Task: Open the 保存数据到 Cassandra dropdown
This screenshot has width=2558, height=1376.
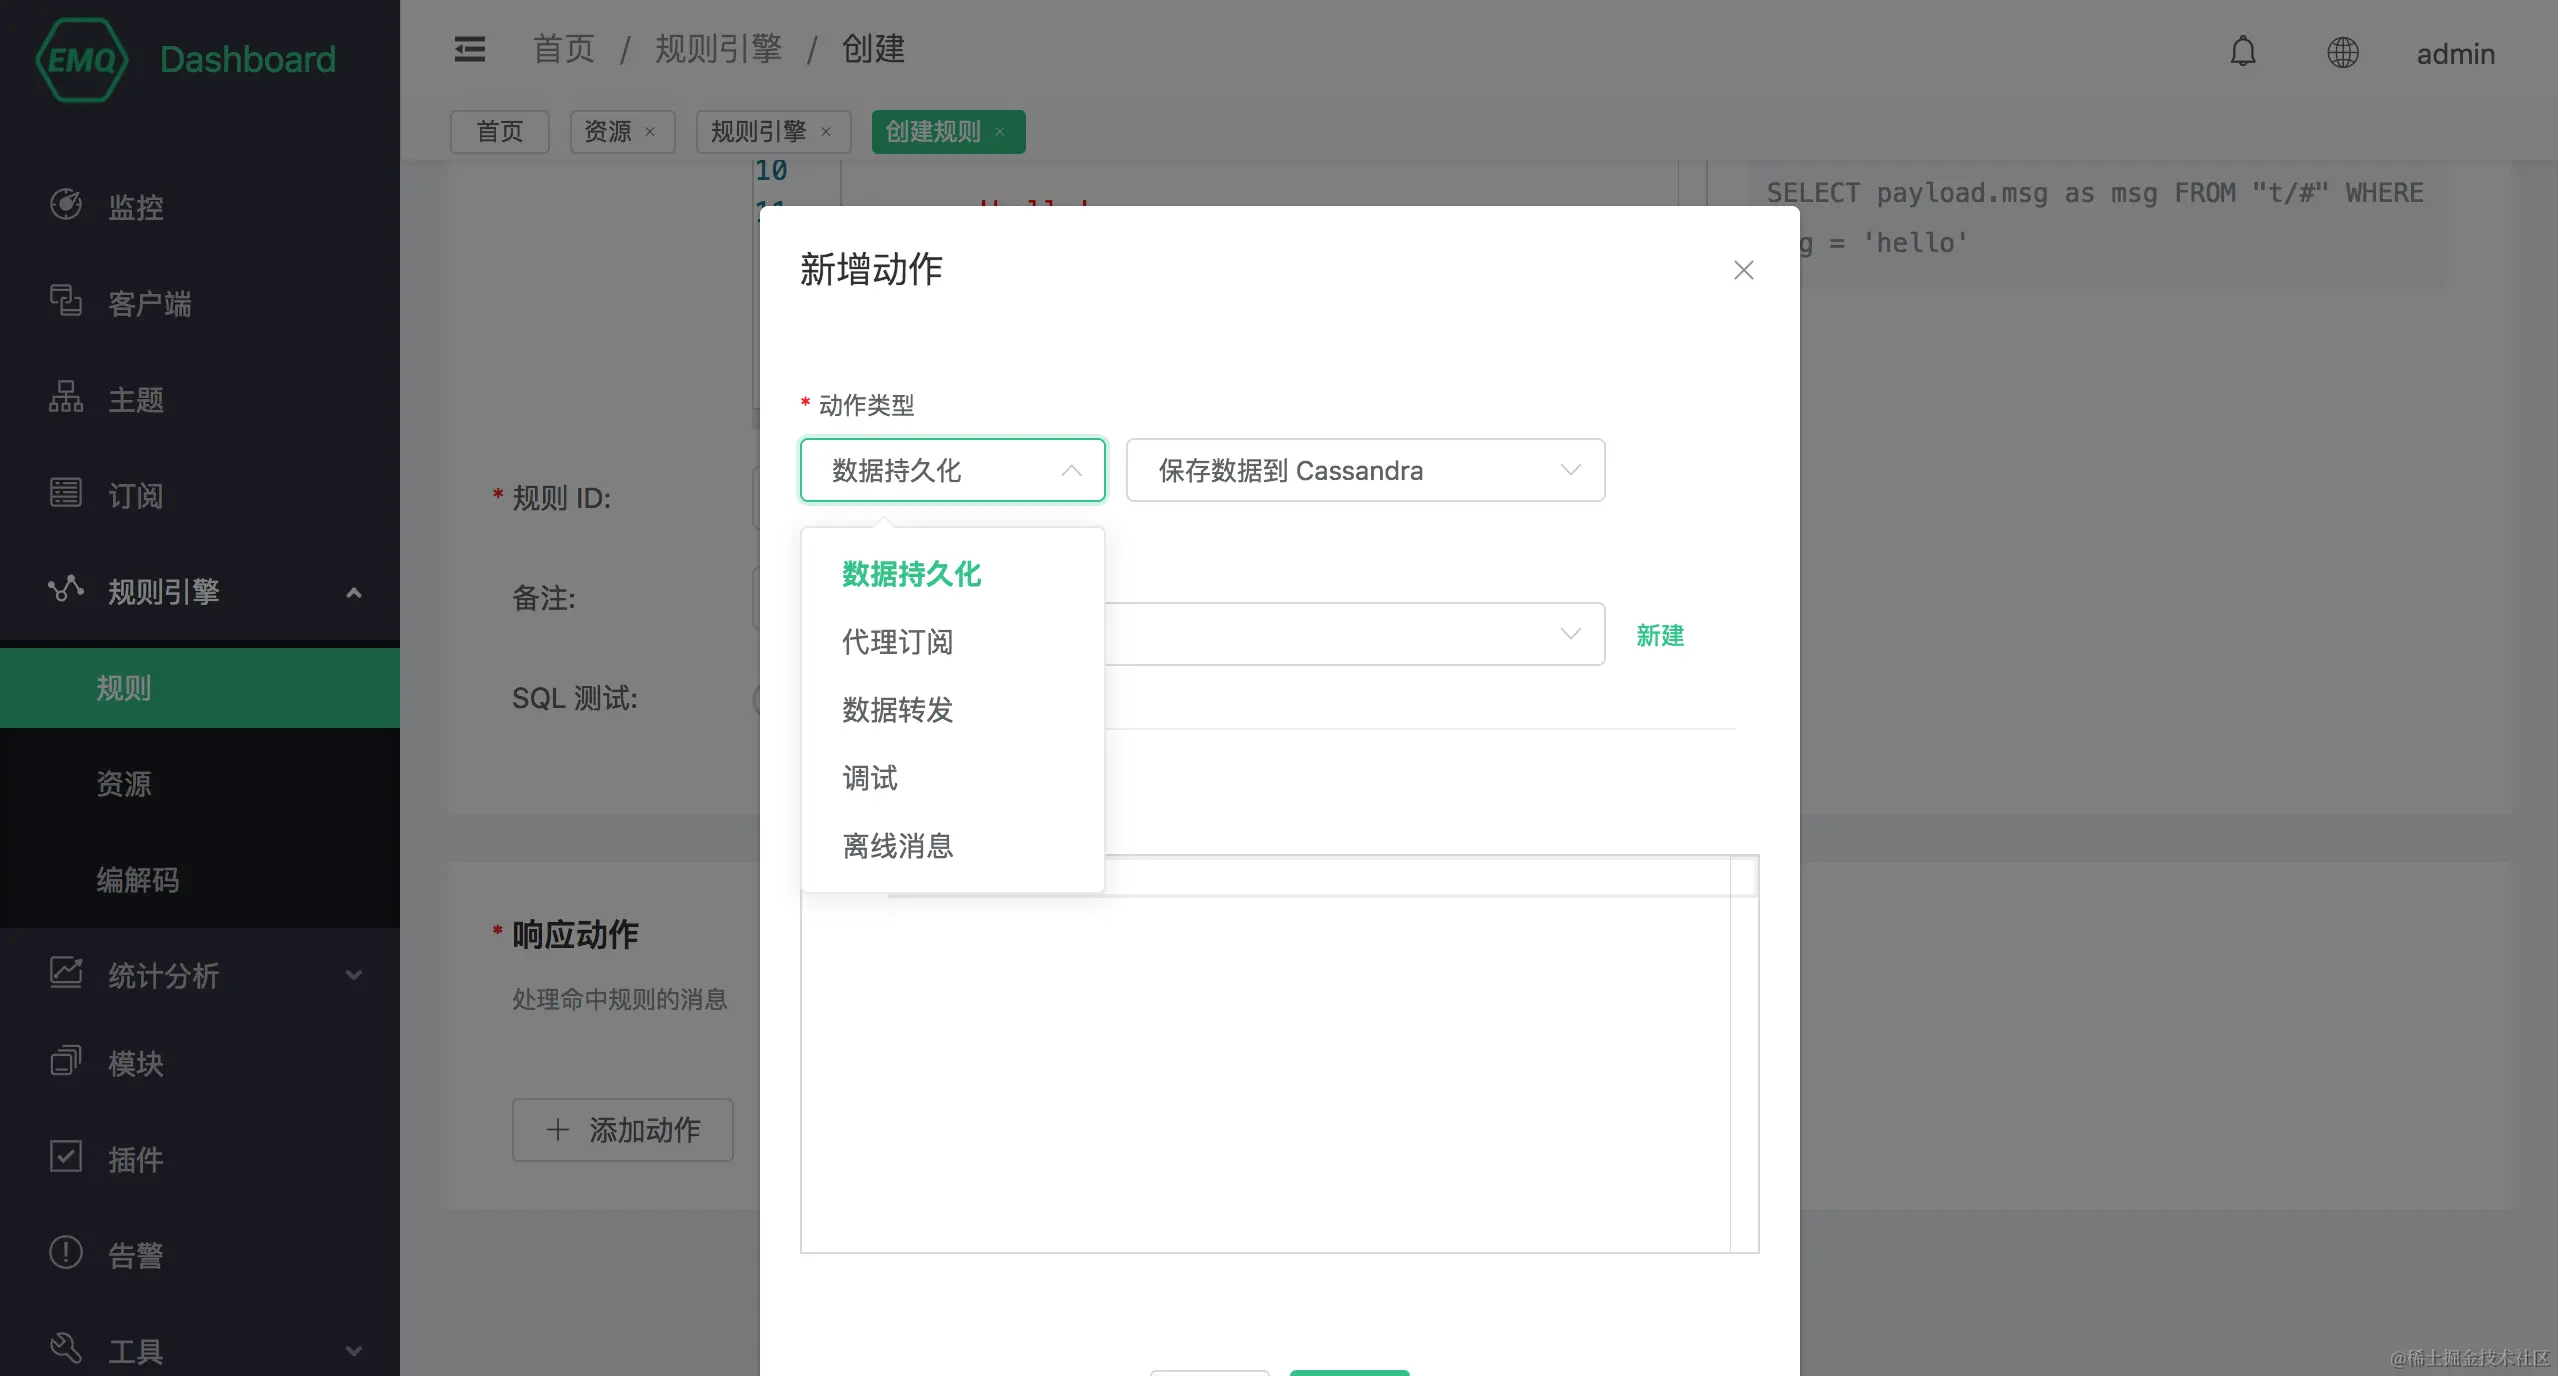Action: pos(1364,470)
